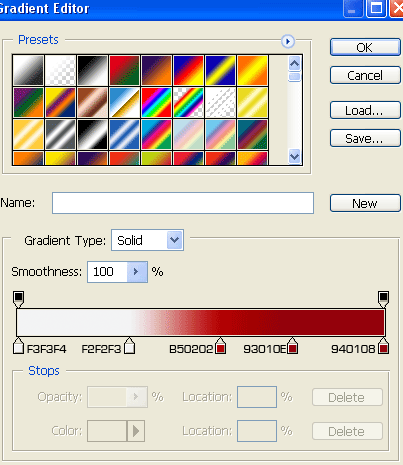Select the violet-to-orange gradient preset
This screenshot has height=465, width=403.
[x=156, y=70]
